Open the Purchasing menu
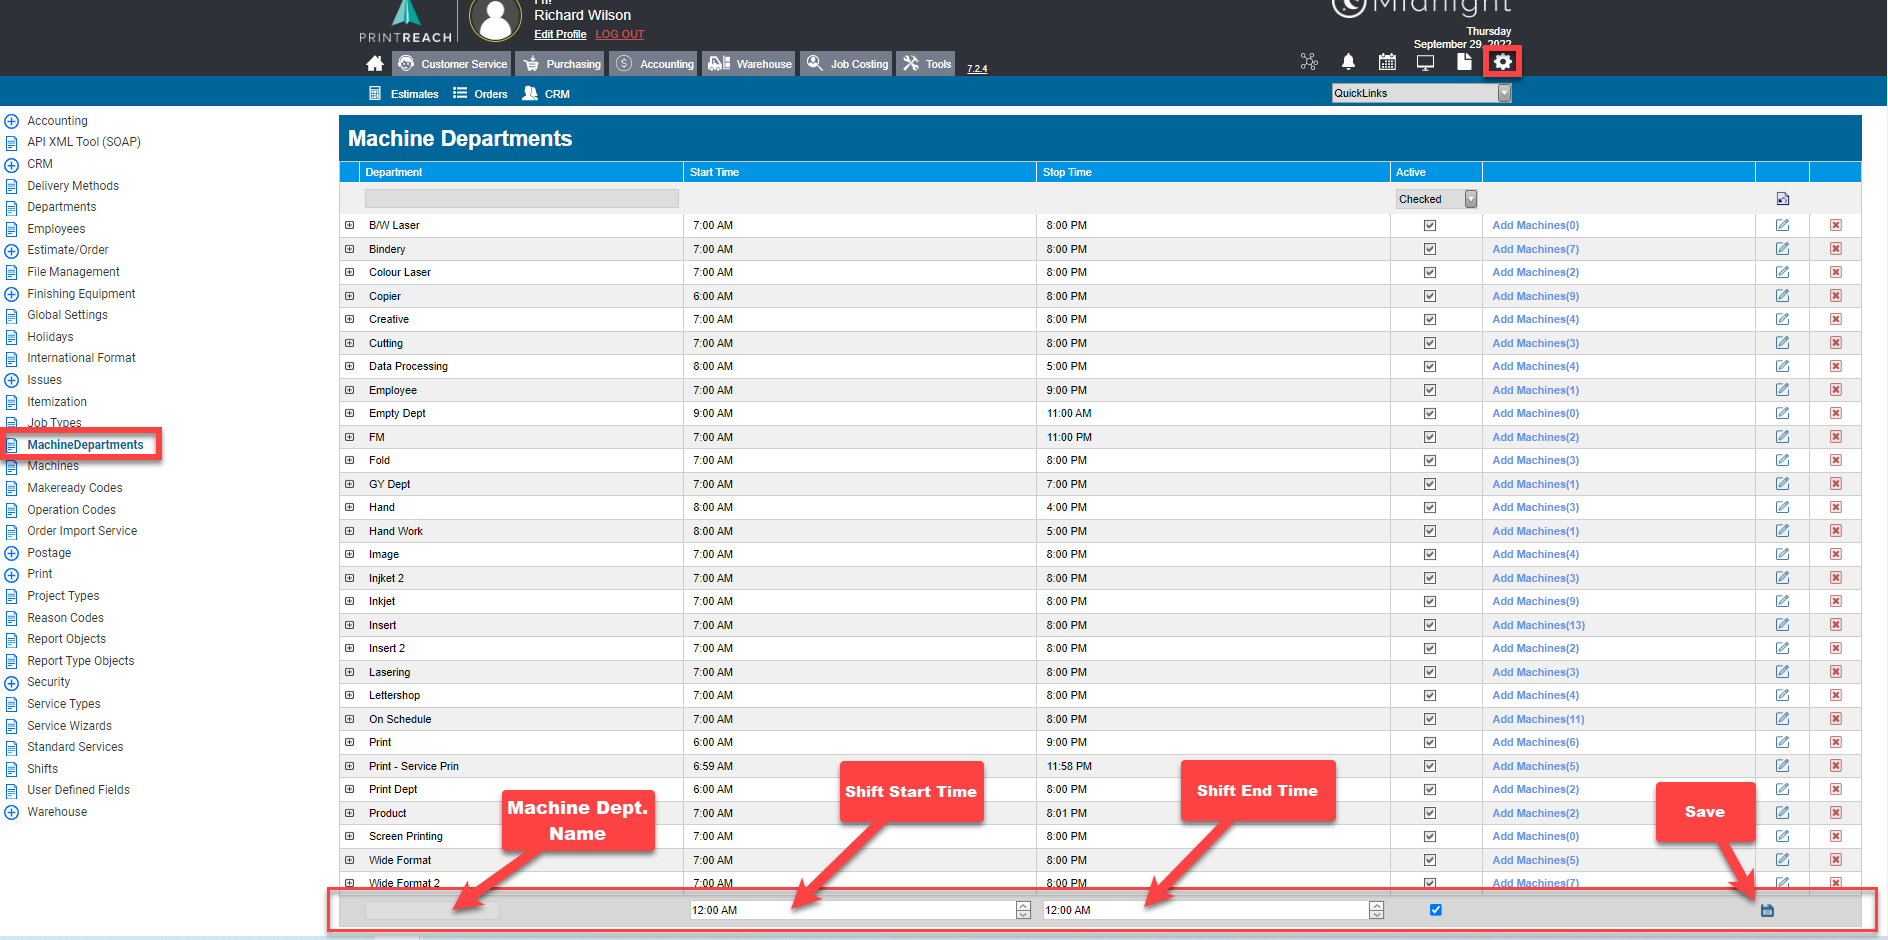 point(562,64)
